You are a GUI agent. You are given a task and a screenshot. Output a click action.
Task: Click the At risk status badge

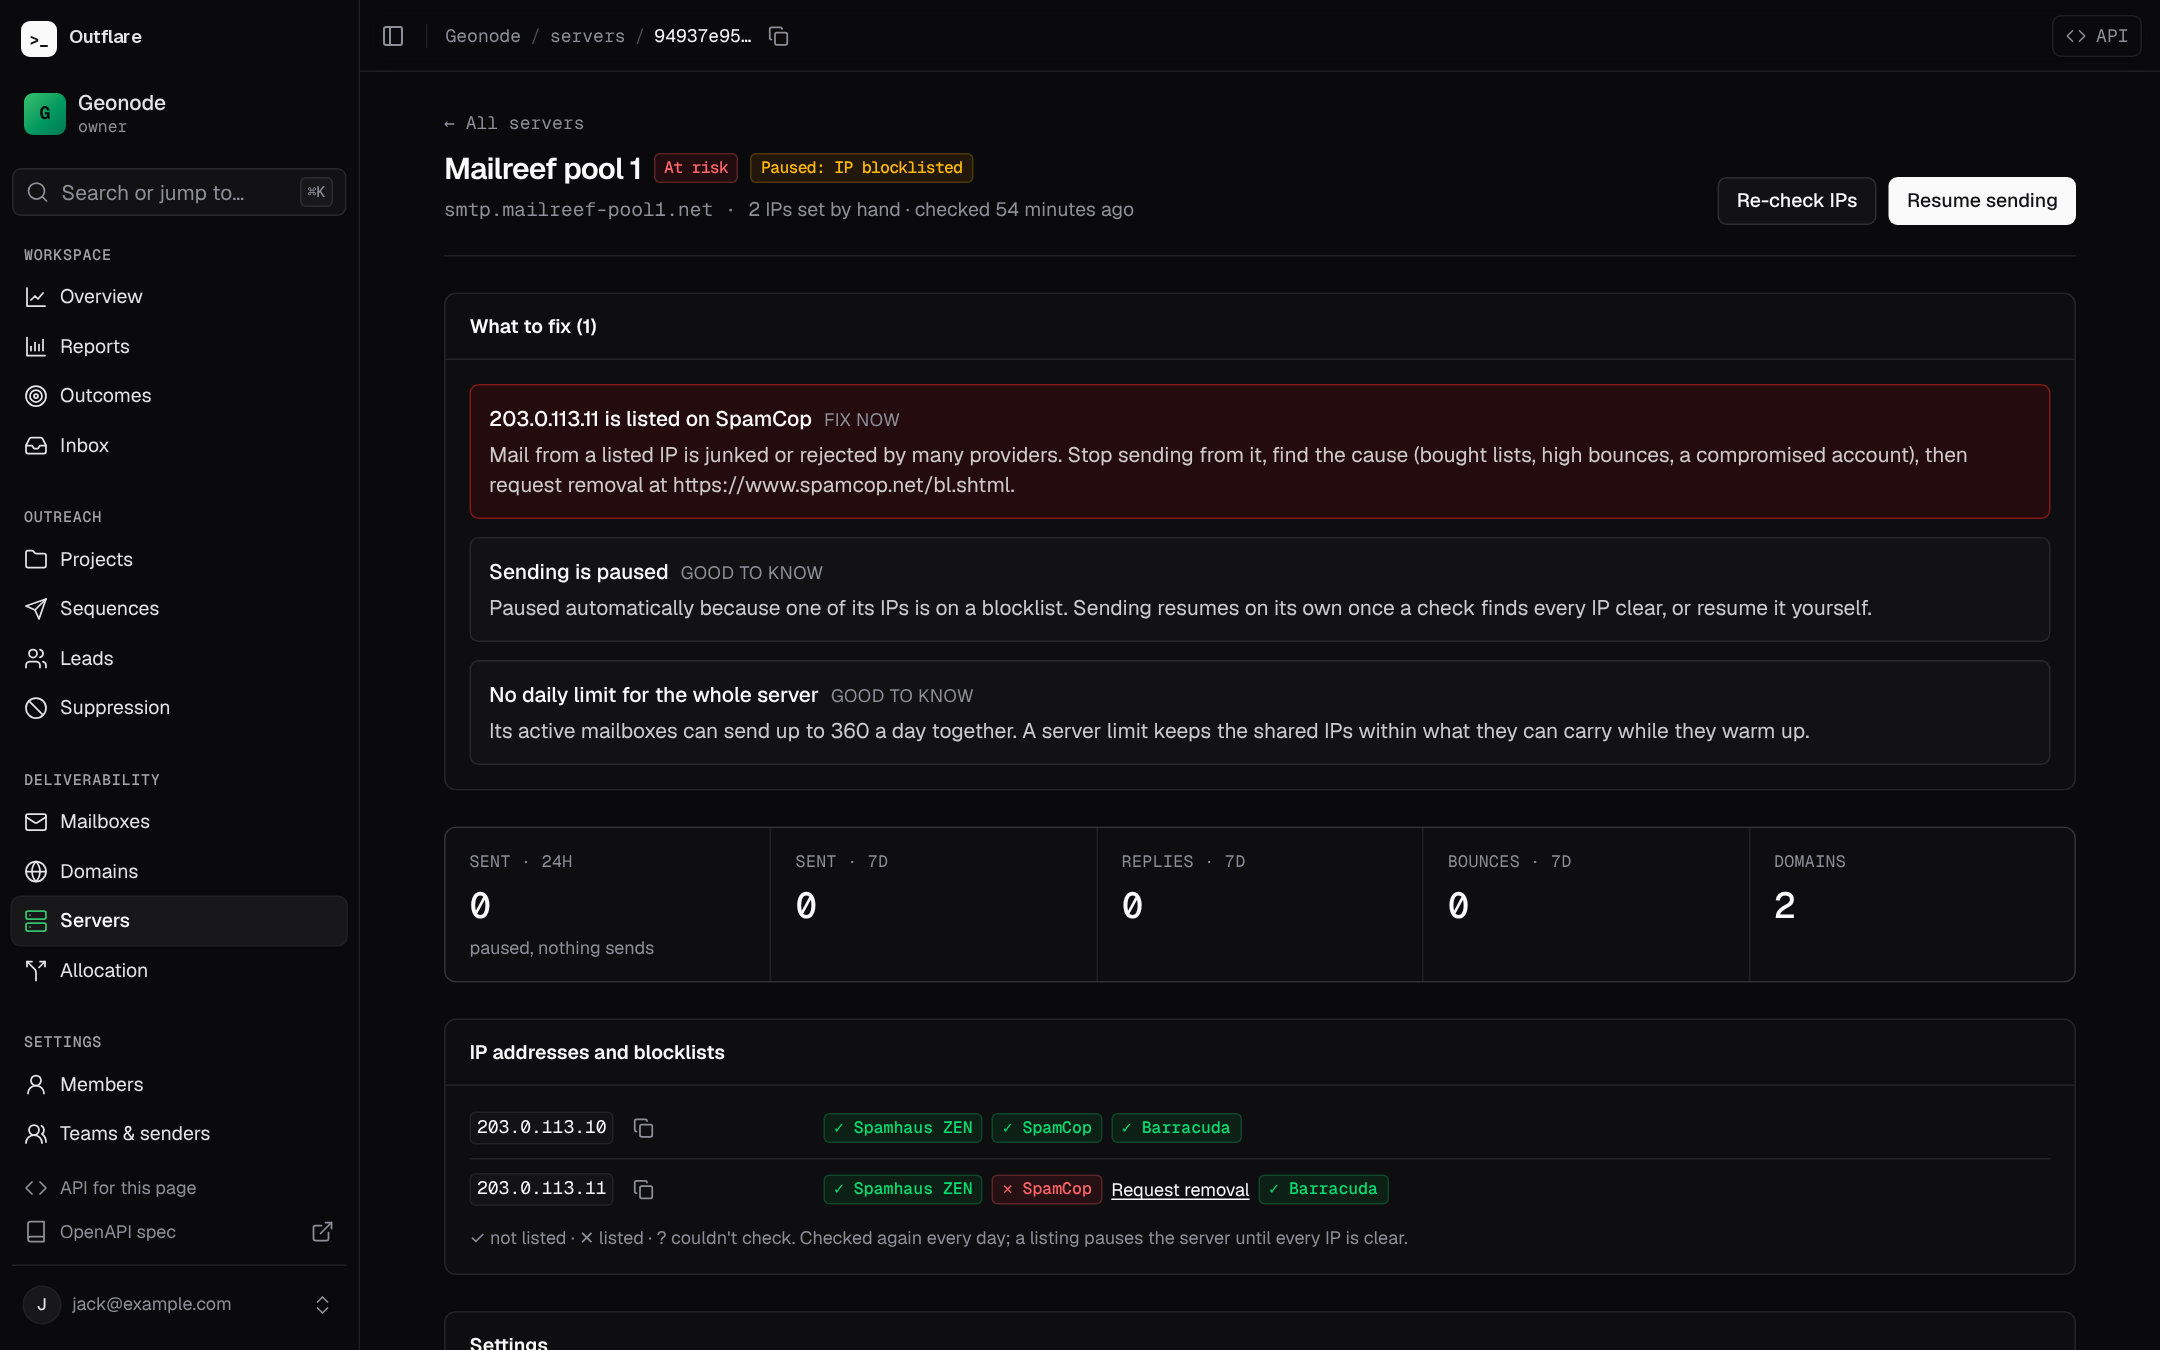point(696,168)
